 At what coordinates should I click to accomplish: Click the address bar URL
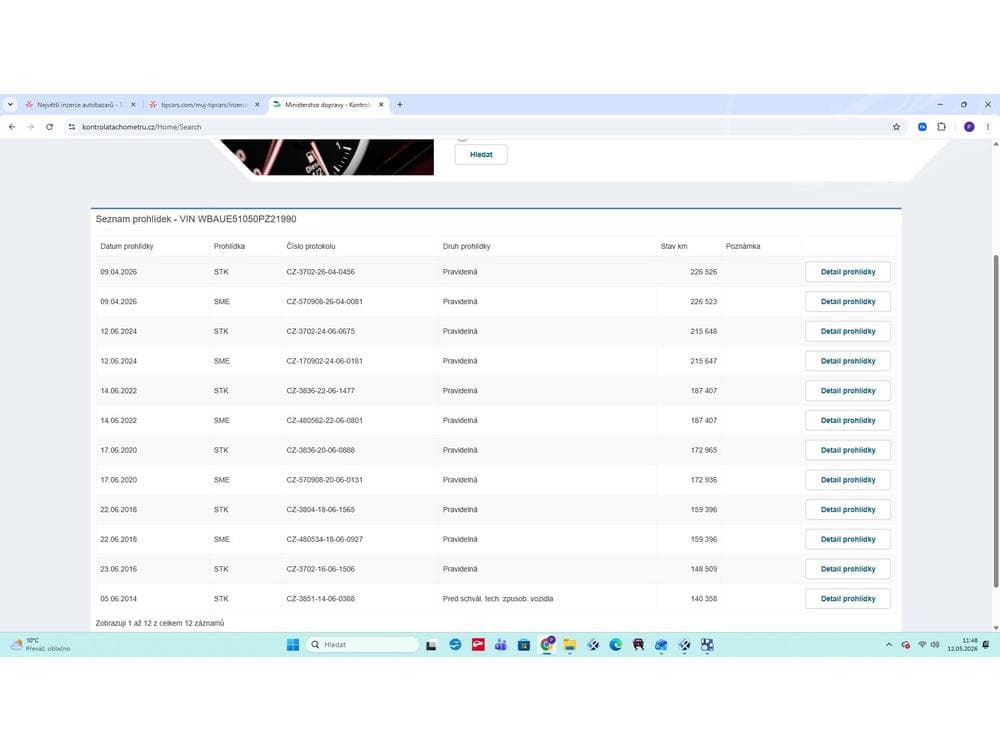click(x=142, y=127)
